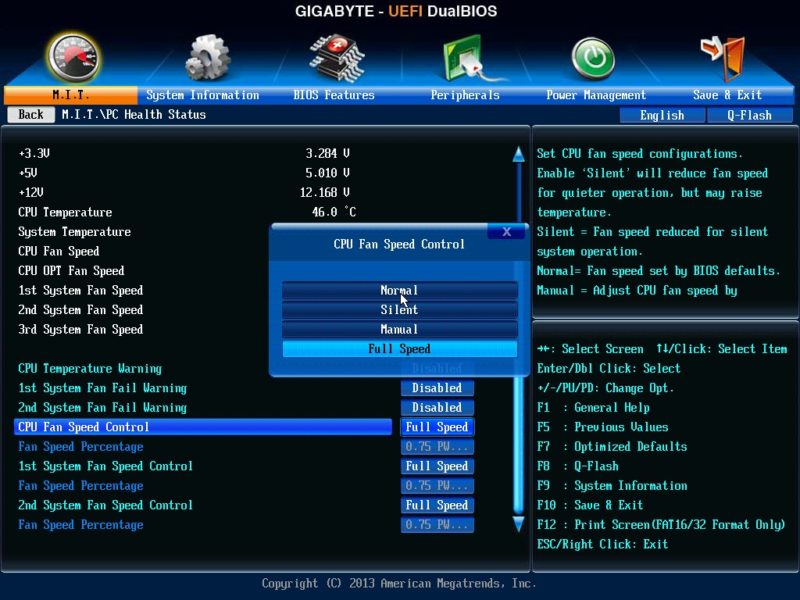The width and height of the screenshot is (800, 600).
Task: Choose Normal in CPU Fan Speed Control popup
Action: [399, 290]
